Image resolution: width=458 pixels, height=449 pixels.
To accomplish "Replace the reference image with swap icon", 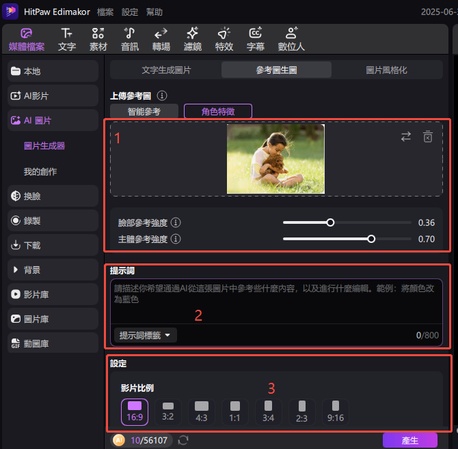I will point(406,137).
